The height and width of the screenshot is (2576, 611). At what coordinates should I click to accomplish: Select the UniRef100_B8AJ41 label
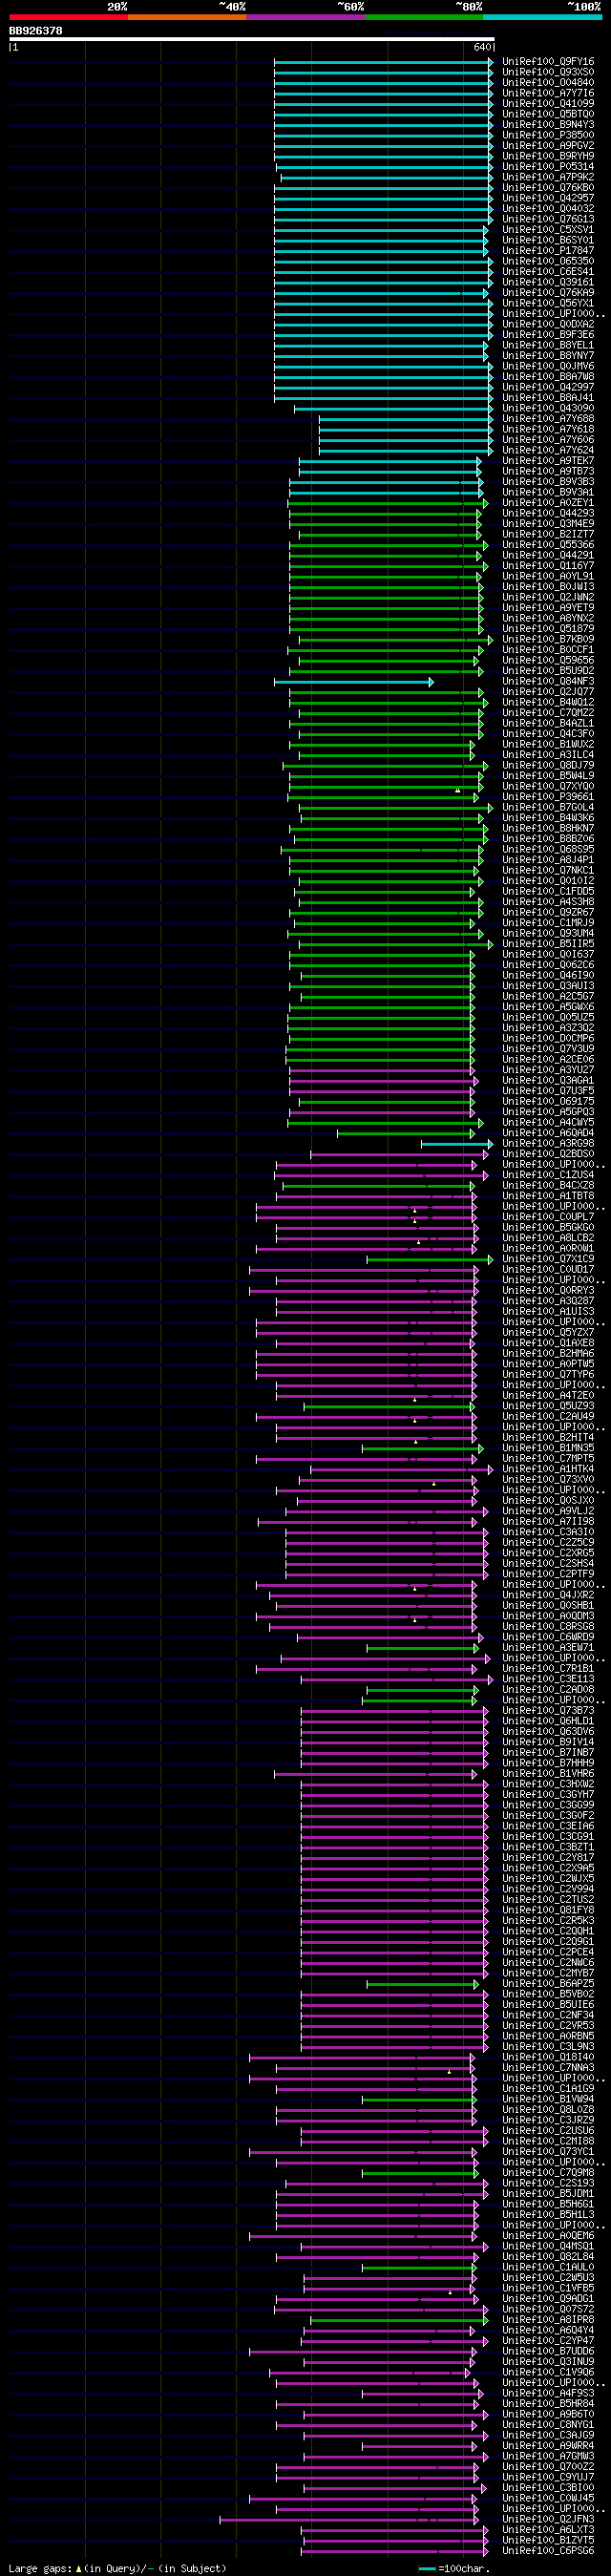click(x=548, y=398)
